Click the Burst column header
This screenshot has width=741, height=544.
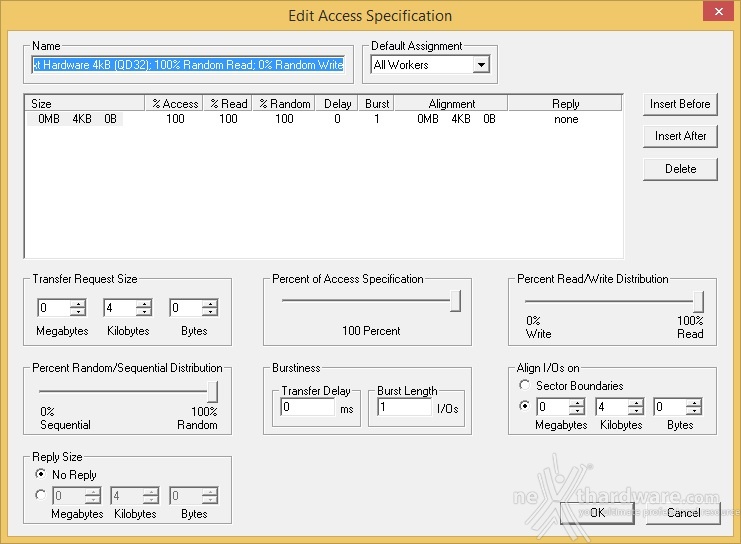click(x=377, y=104)
